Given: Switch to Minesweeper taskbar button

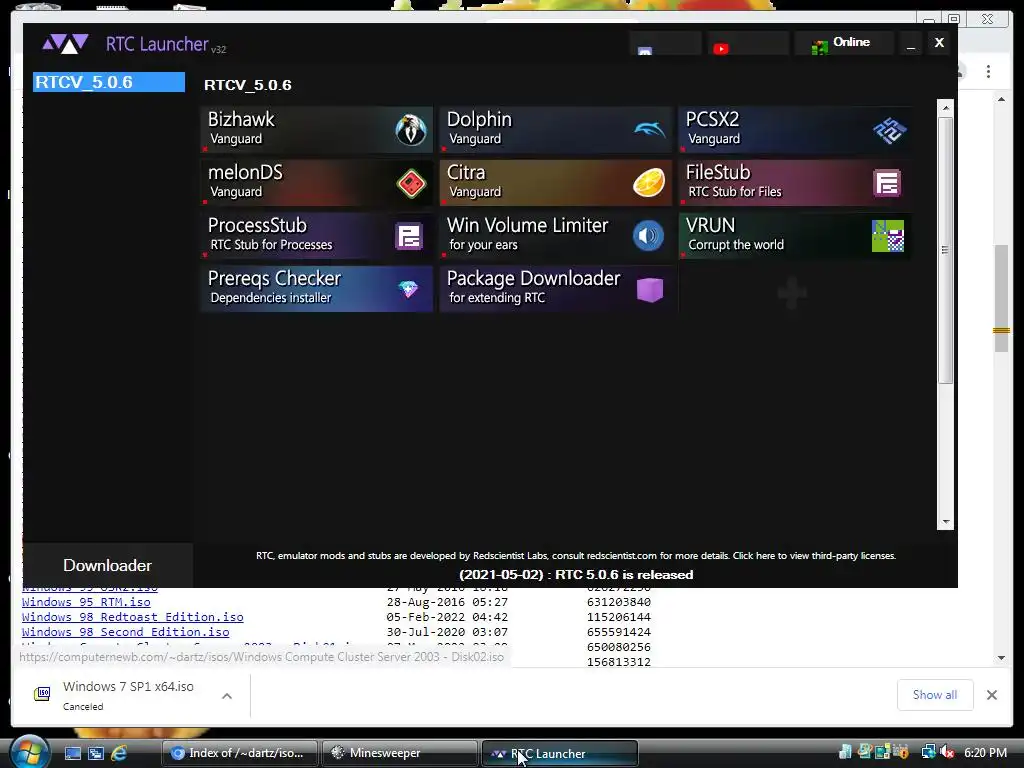Looking at the screenshot, I should click(x=400, y=753).
